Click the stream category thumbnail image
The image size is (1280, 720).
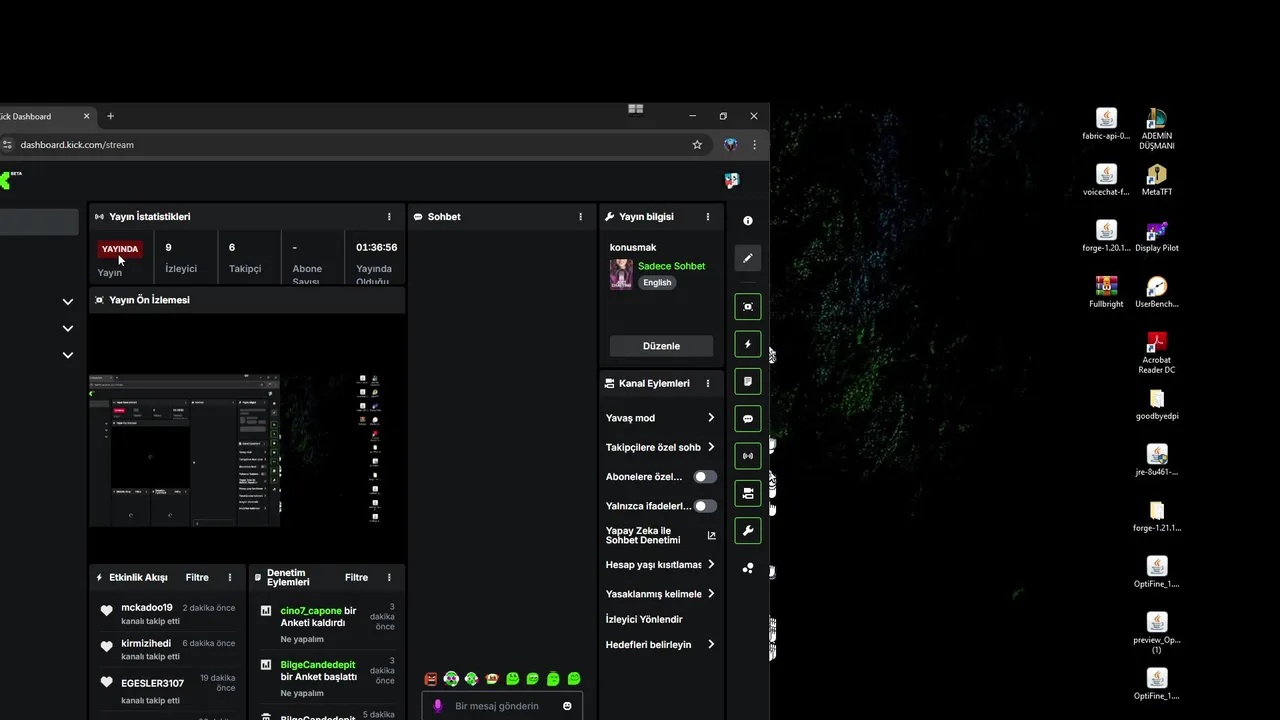click(x=621, y=275)
